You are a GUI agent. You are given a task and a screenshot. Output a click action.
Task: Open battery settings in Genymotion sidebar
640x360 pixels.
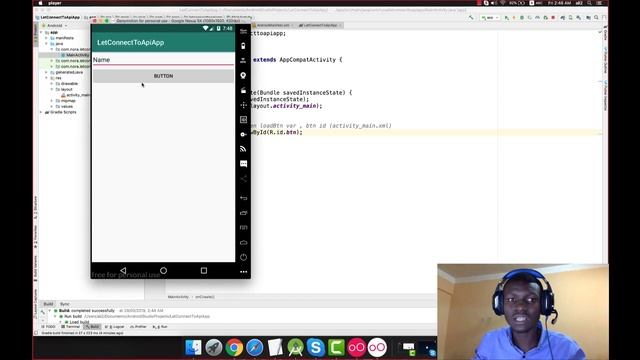point(243,46)
